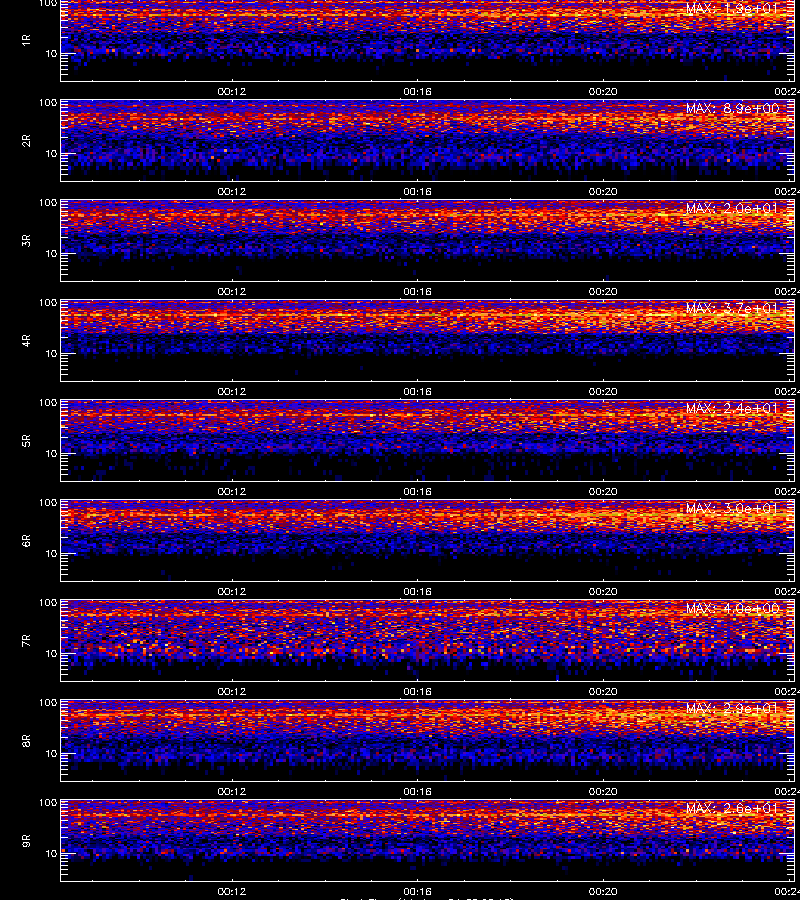Viewport: 800px width, 900px height.
Task: Click 00:20 time label below 9R panel
Action: pyautogui.click(x=603, y=891)
